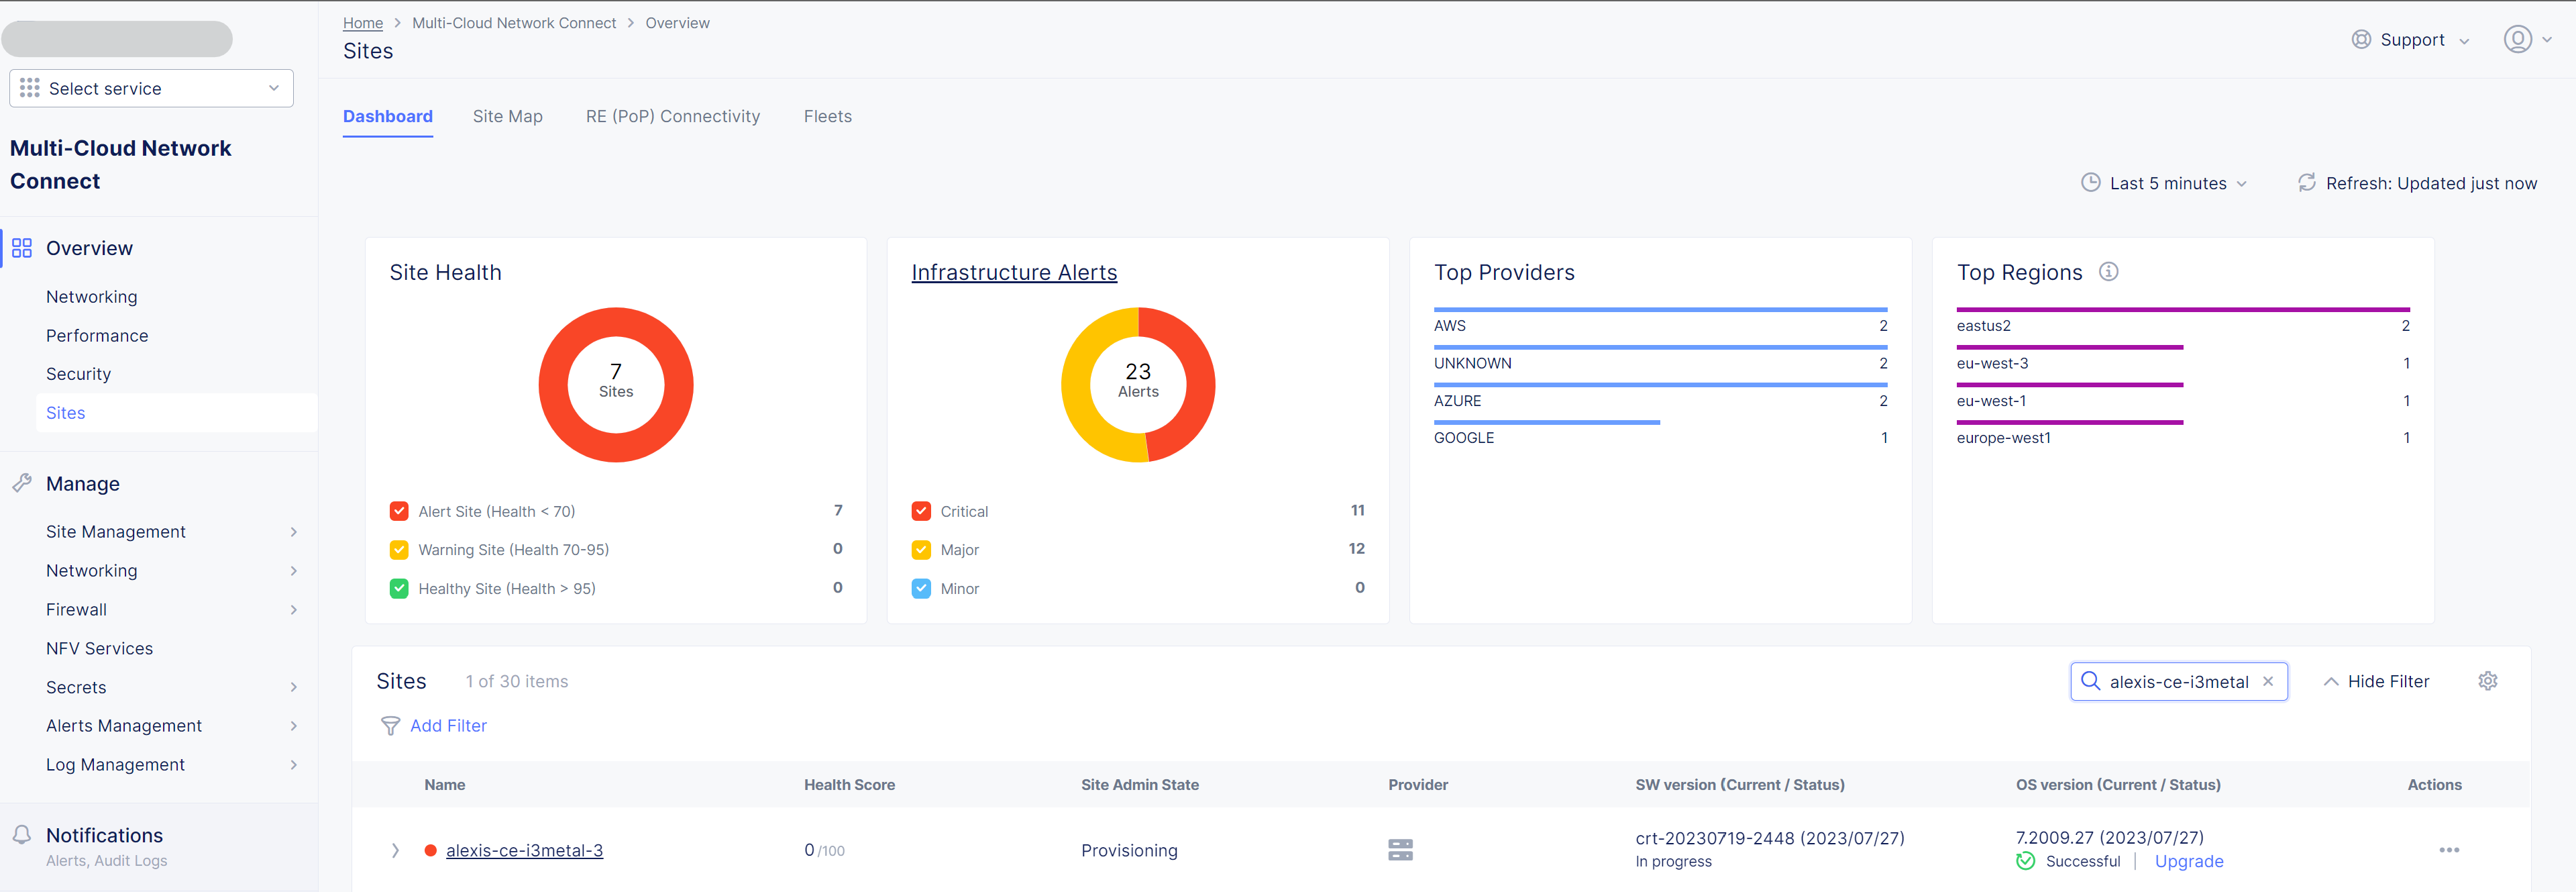Toggle Warning Site health checkbox
Screen dimensions: 2576x892
(399, 550)
